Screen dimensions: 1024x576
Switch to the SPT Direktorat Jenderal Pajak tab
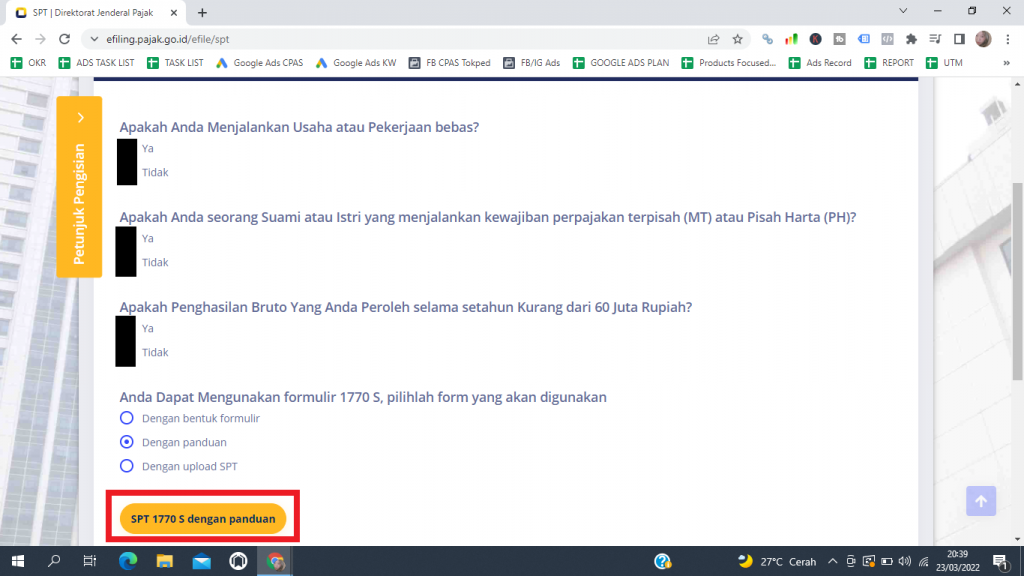point(95,12)
